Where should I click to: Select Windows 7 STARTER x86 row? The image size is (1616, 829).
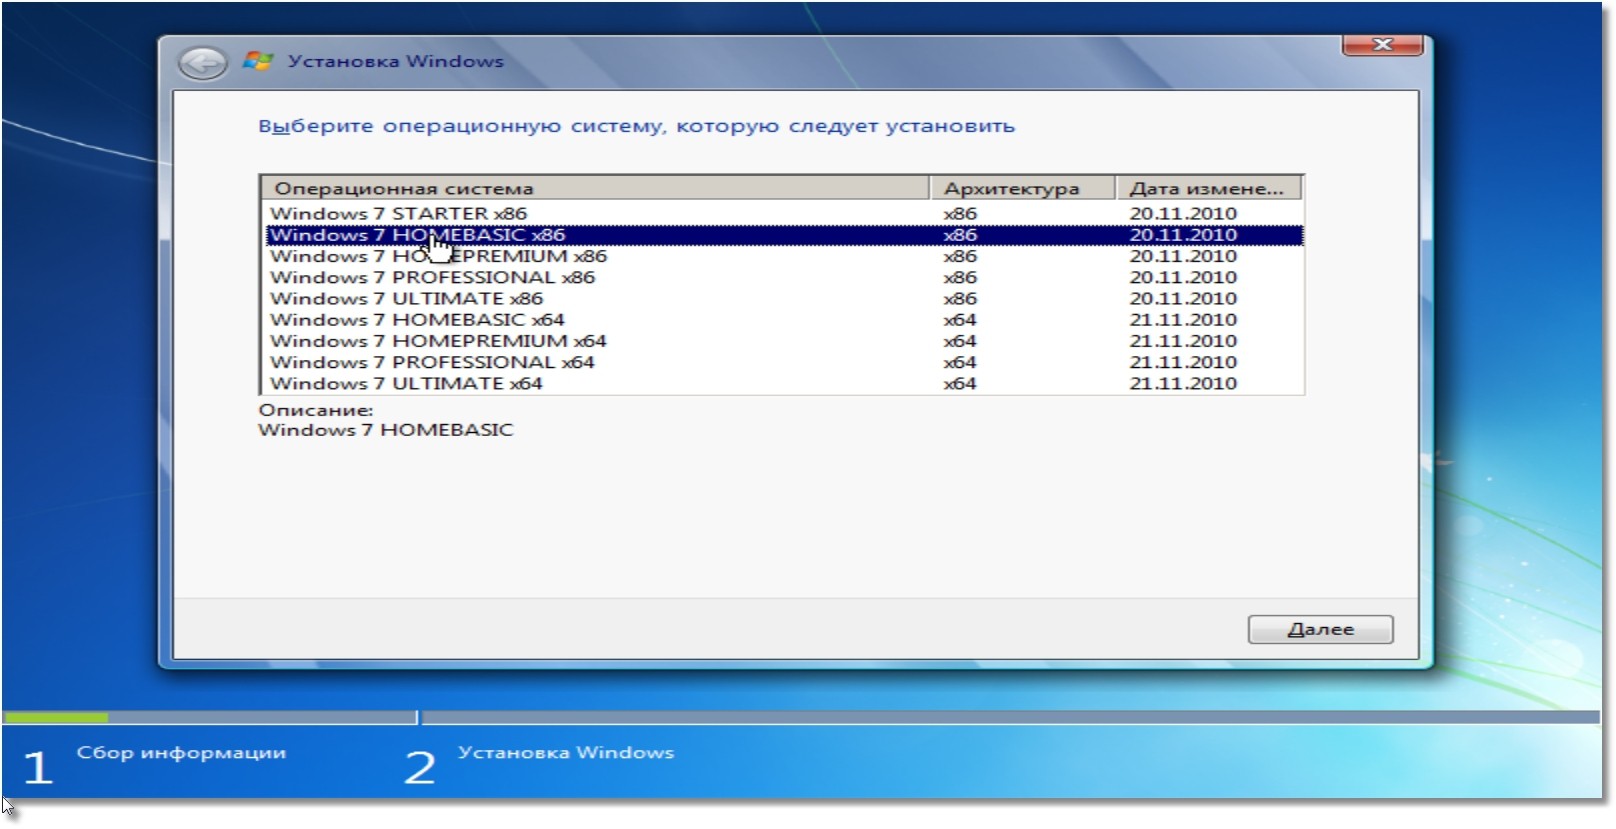point(784,213)
